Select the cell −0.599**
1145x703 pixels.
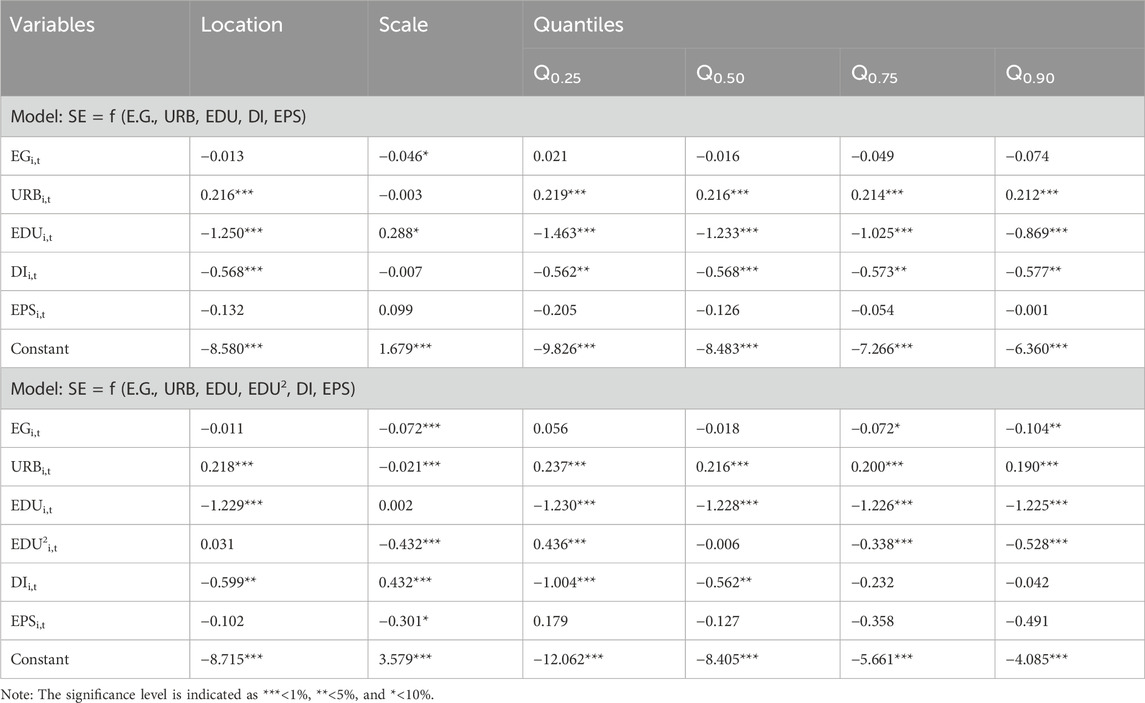229,583
